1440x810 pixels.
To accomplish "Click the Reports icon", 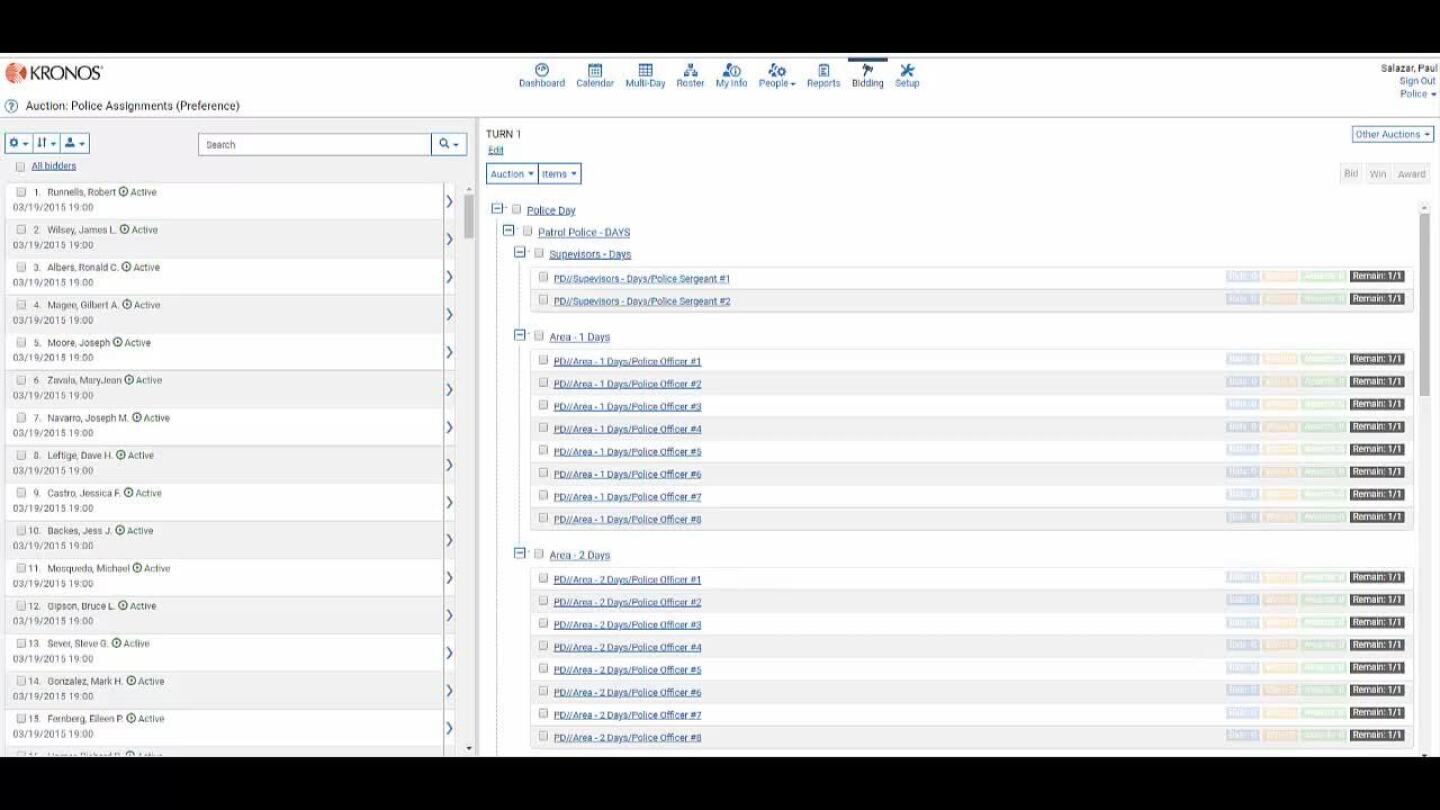I will point(823,71).
